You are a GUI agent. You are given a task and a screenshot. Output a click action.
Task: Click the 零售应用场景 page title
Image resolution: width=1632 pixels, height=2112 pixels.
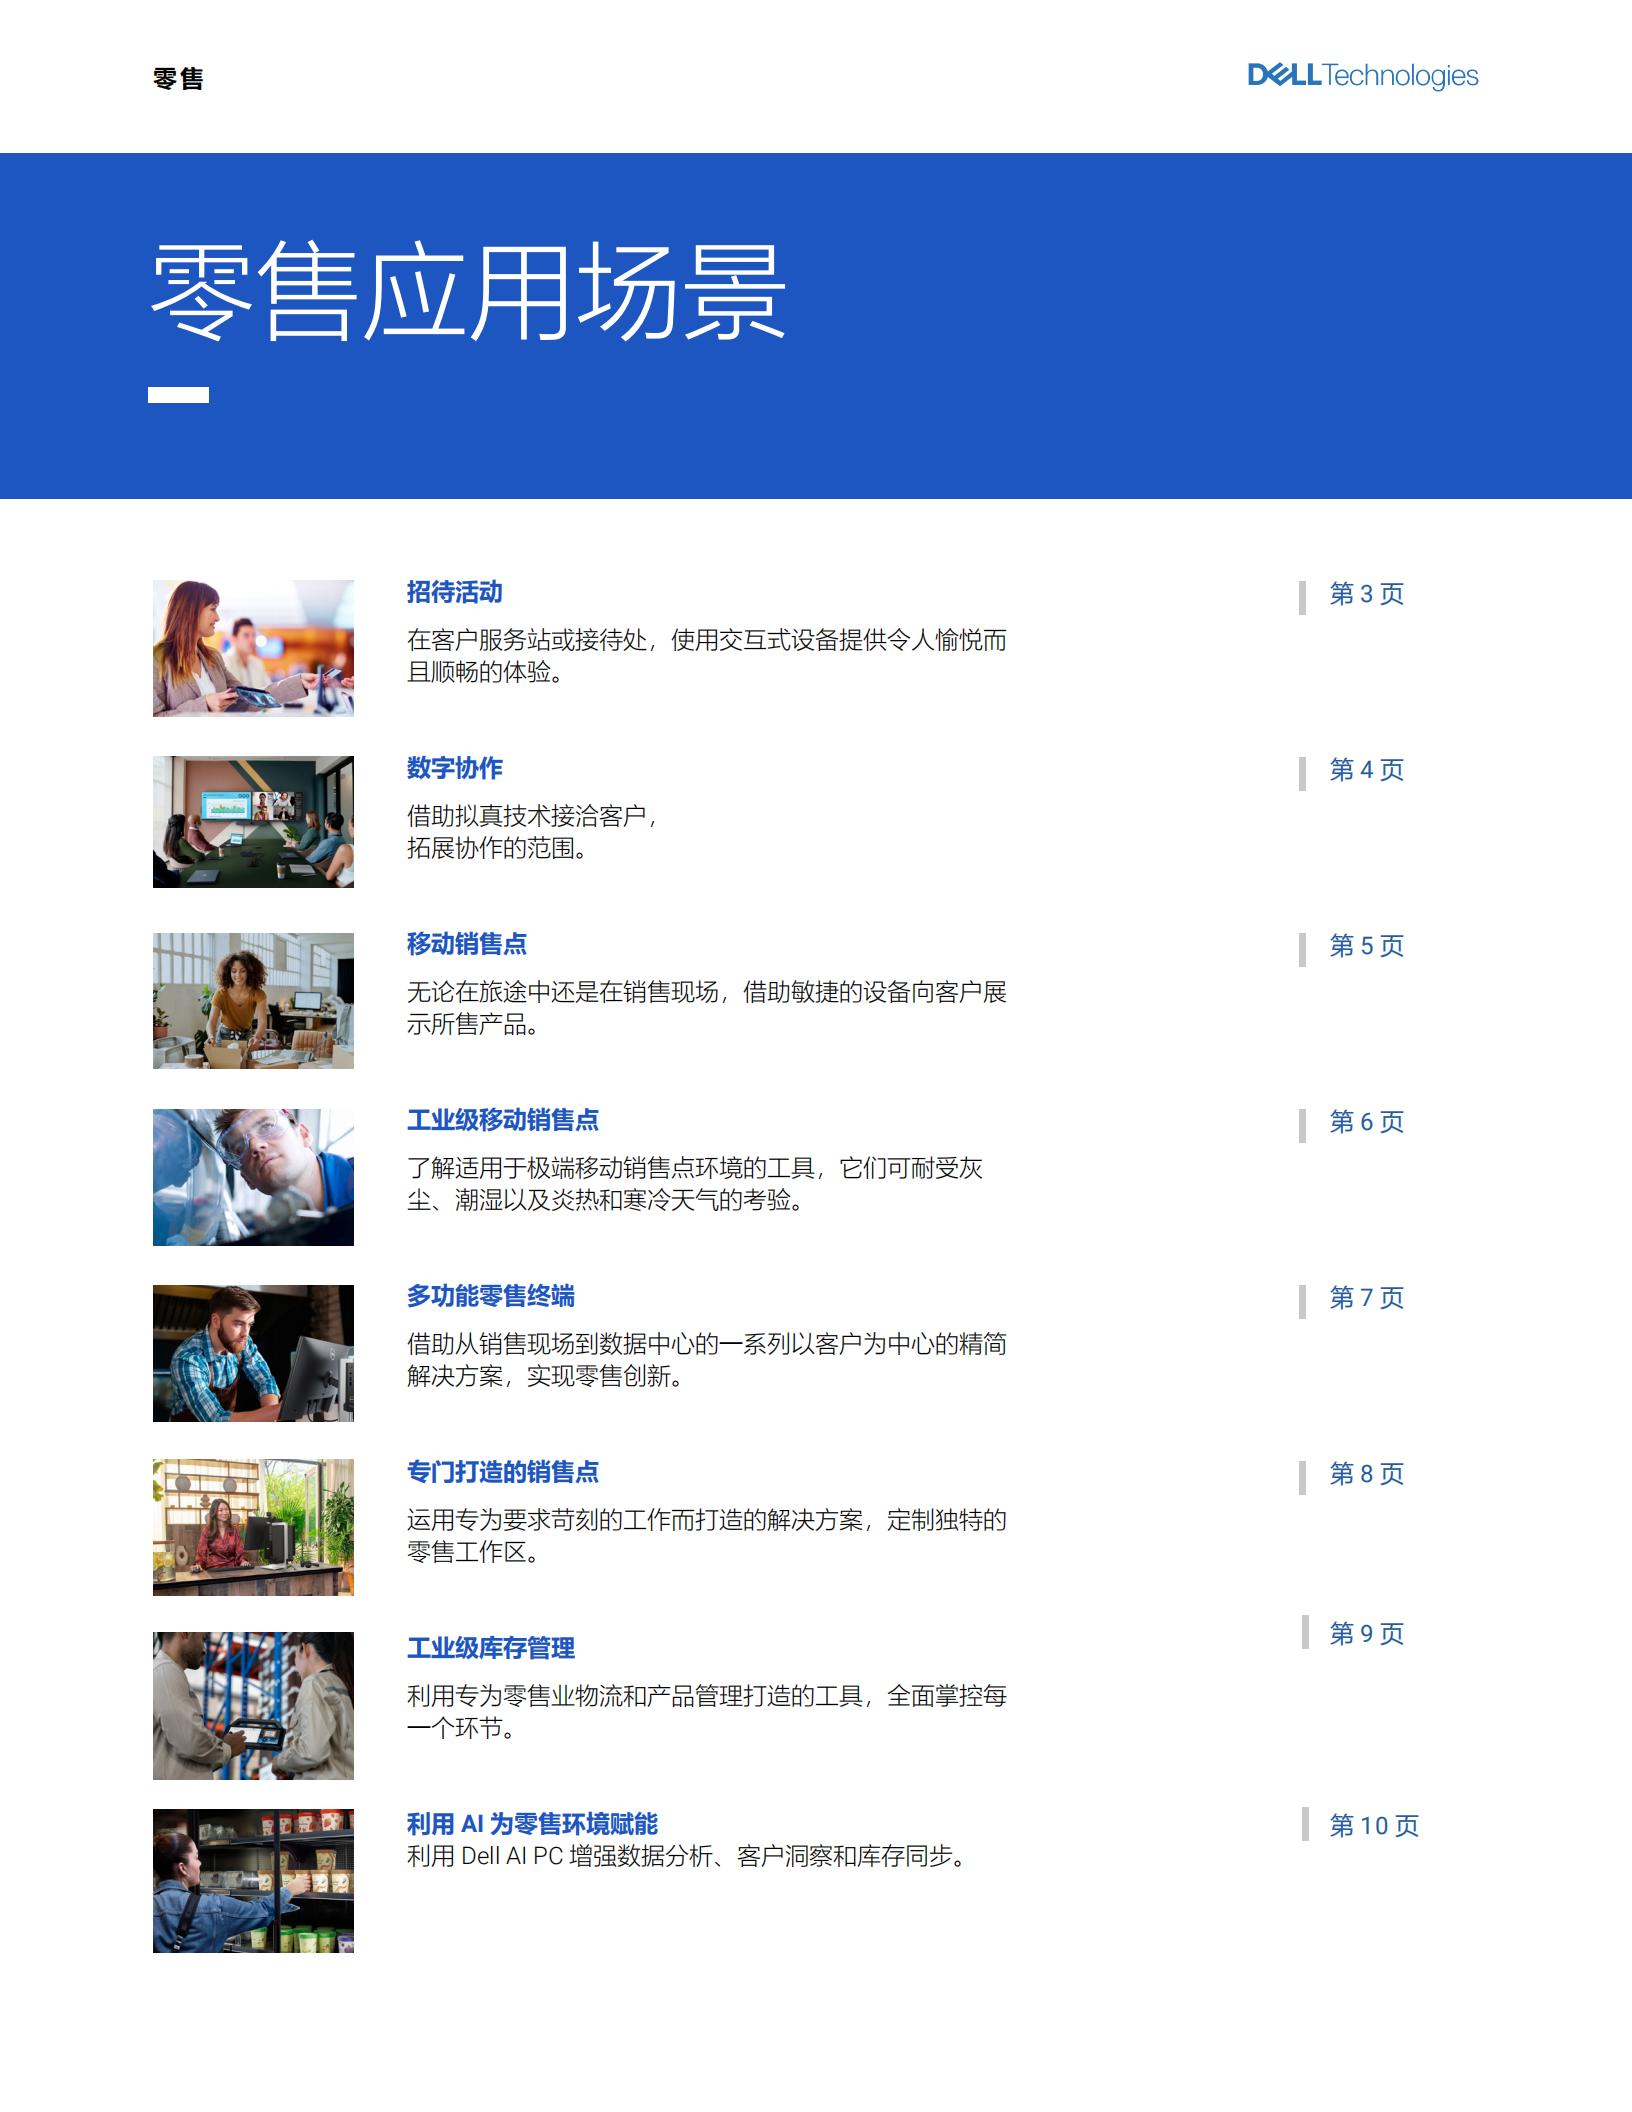468,291
